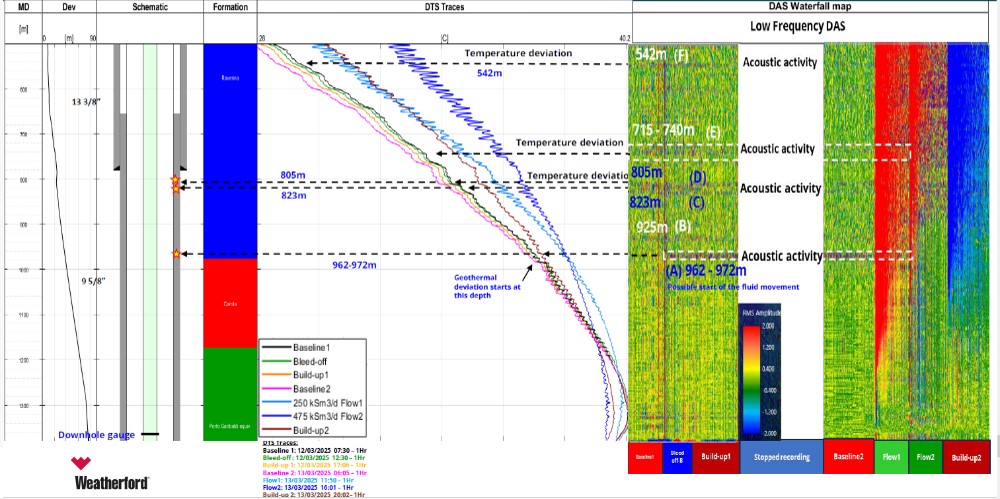
Task: Click the red Baseline1 phase box
Action: pos(644,457)
